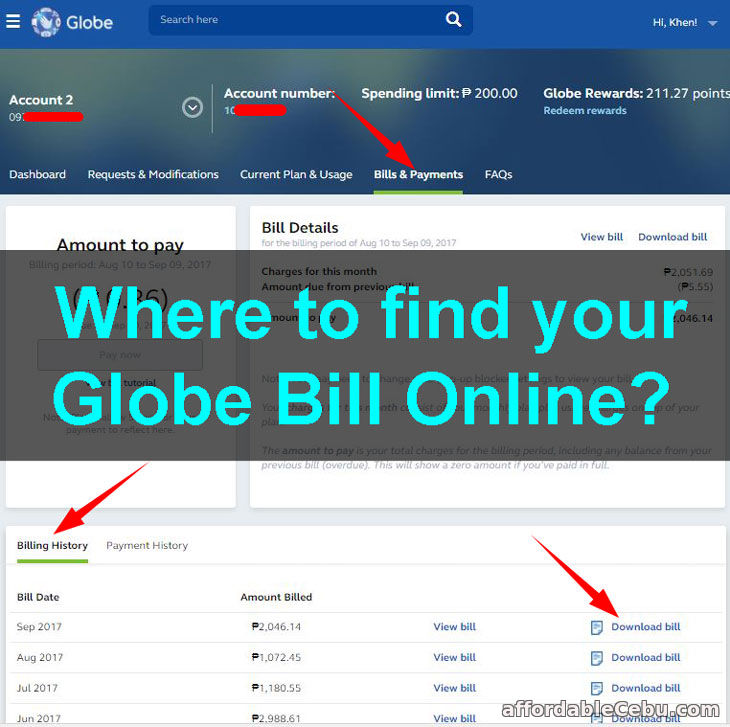The width and height of the screenshot is (730, 727).
Task: Click the ₱2,046.14 amount for Sep 2017
Action: click(x=276, y=626)
